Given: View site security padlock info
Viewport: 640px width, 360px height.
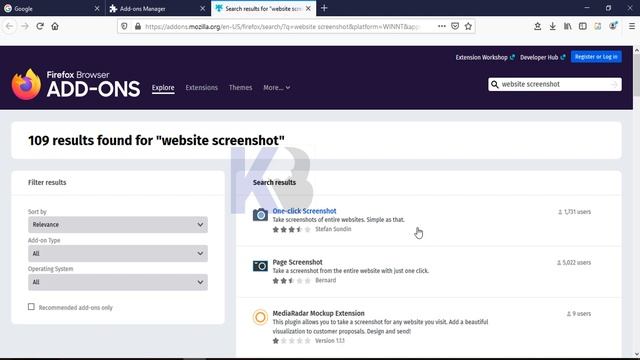Looking at the screenshot, I should pos(138,26).
